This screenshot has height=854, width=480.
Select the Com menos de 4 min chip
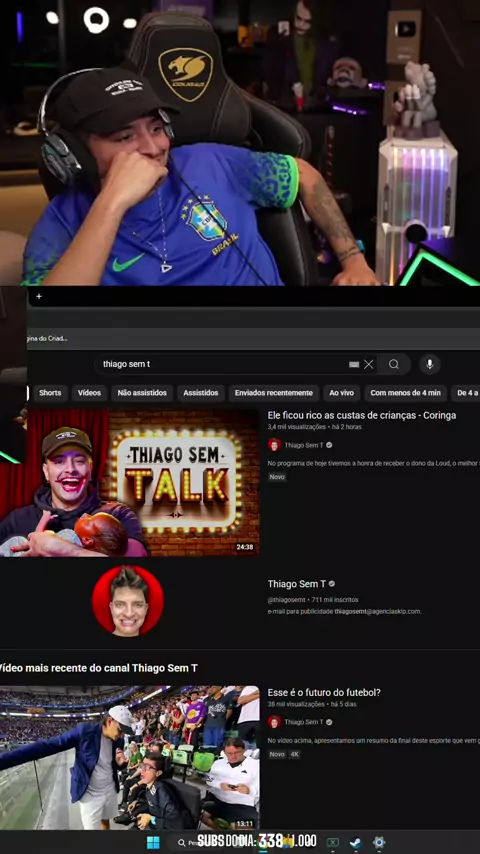405,393
